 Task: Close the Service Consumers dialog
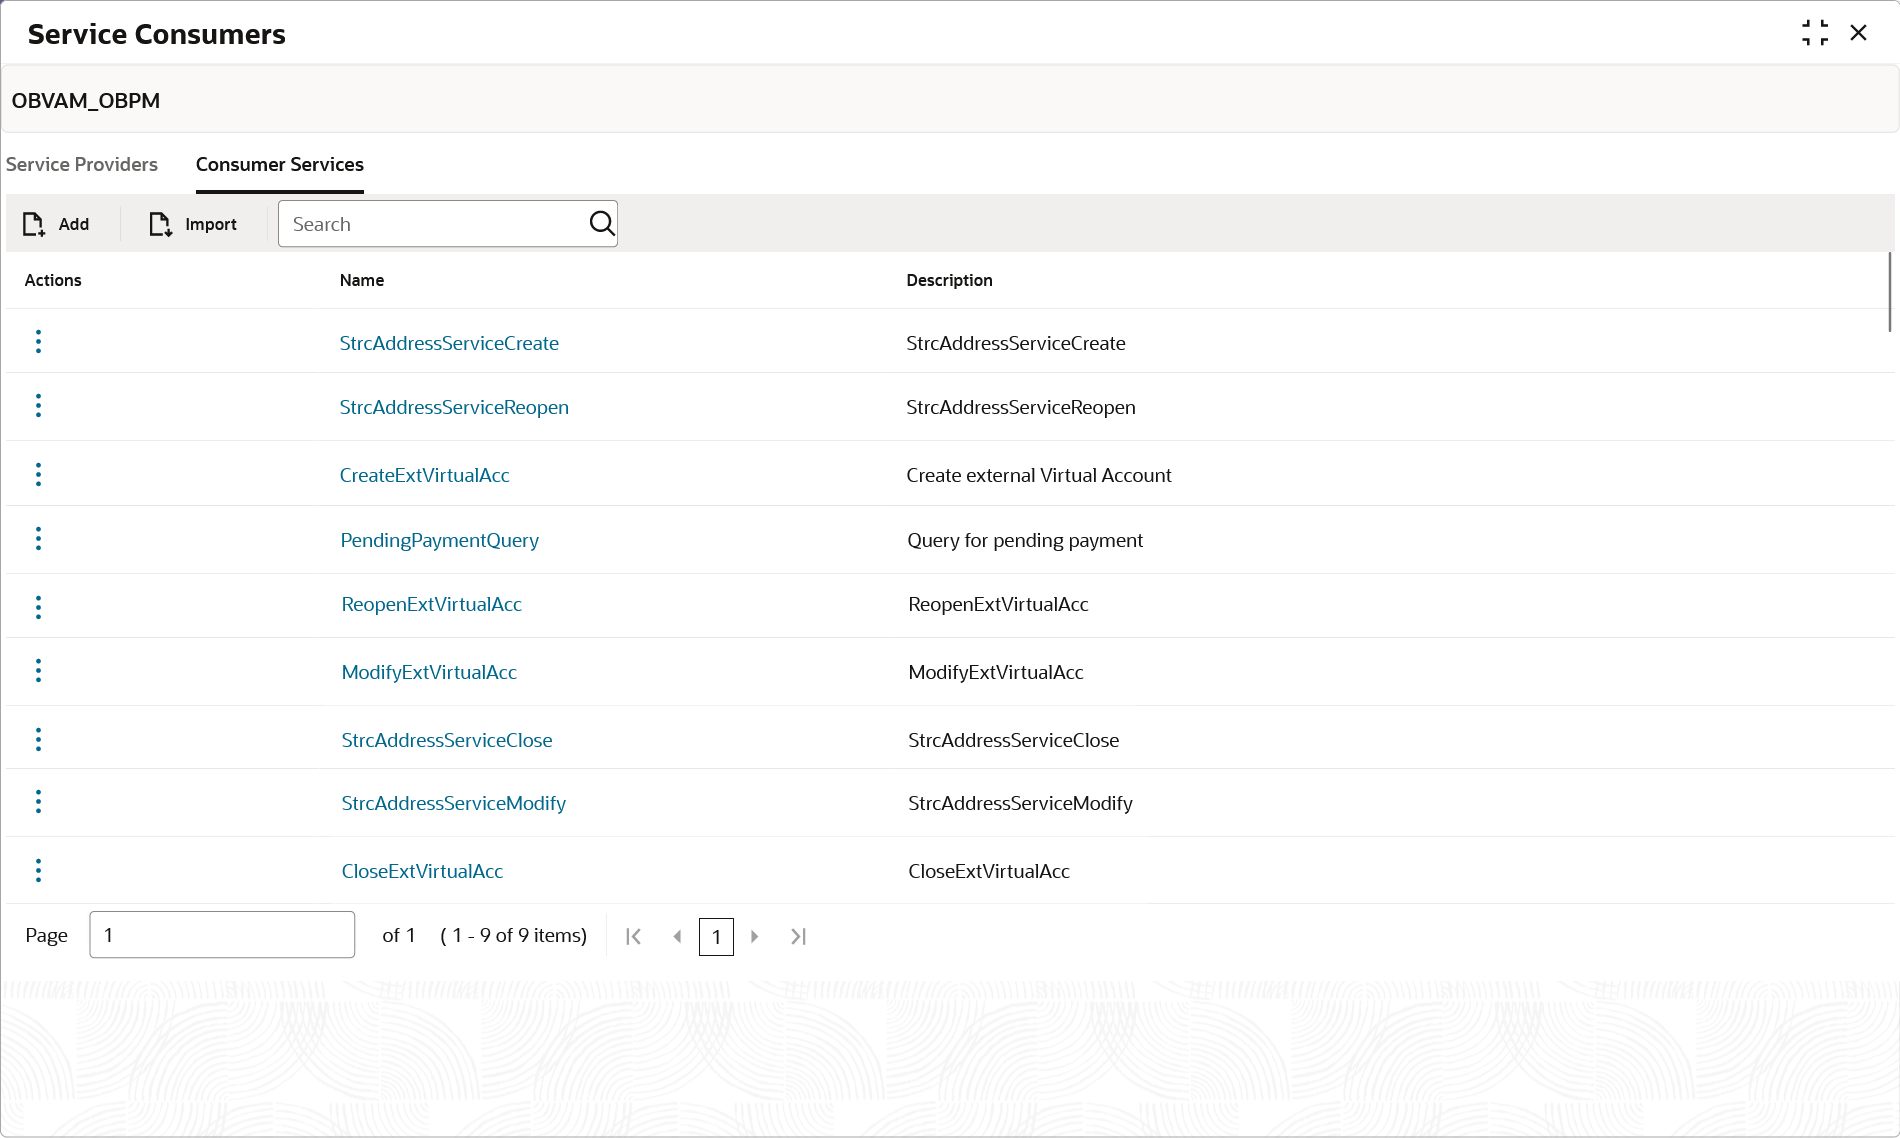pos(1859,33)
